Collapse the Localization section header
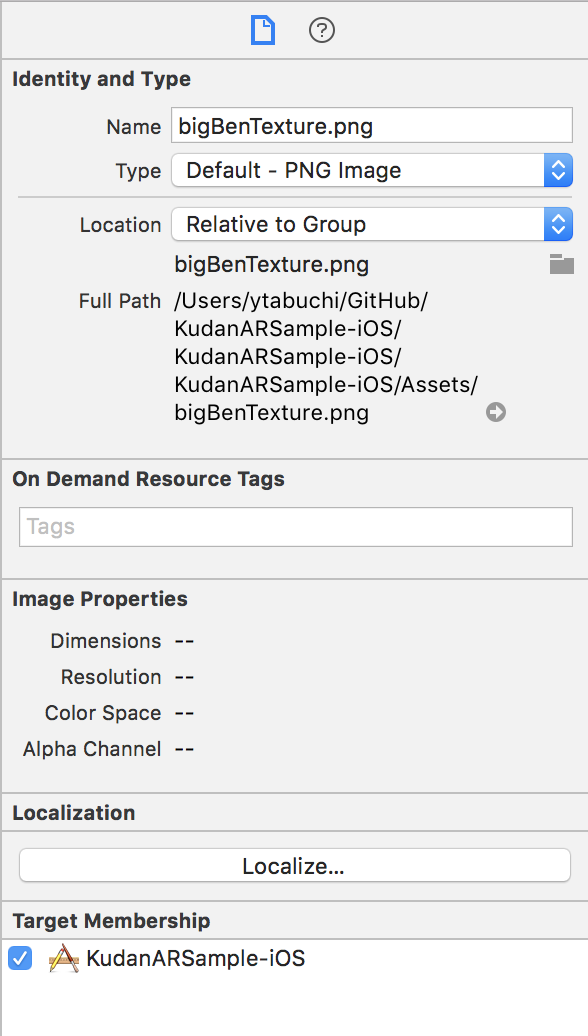588x1036 pixels. point(74,813)
